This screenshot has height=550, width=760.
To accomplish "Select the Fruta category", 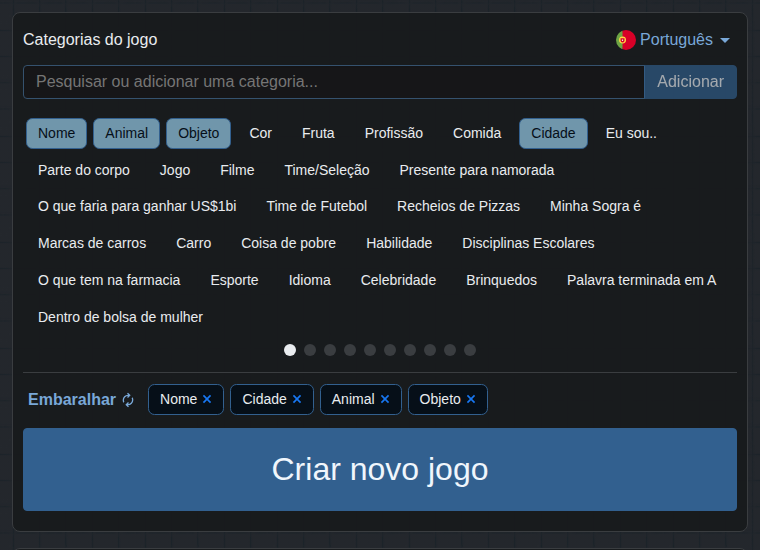I will click(x=318, y=133).
